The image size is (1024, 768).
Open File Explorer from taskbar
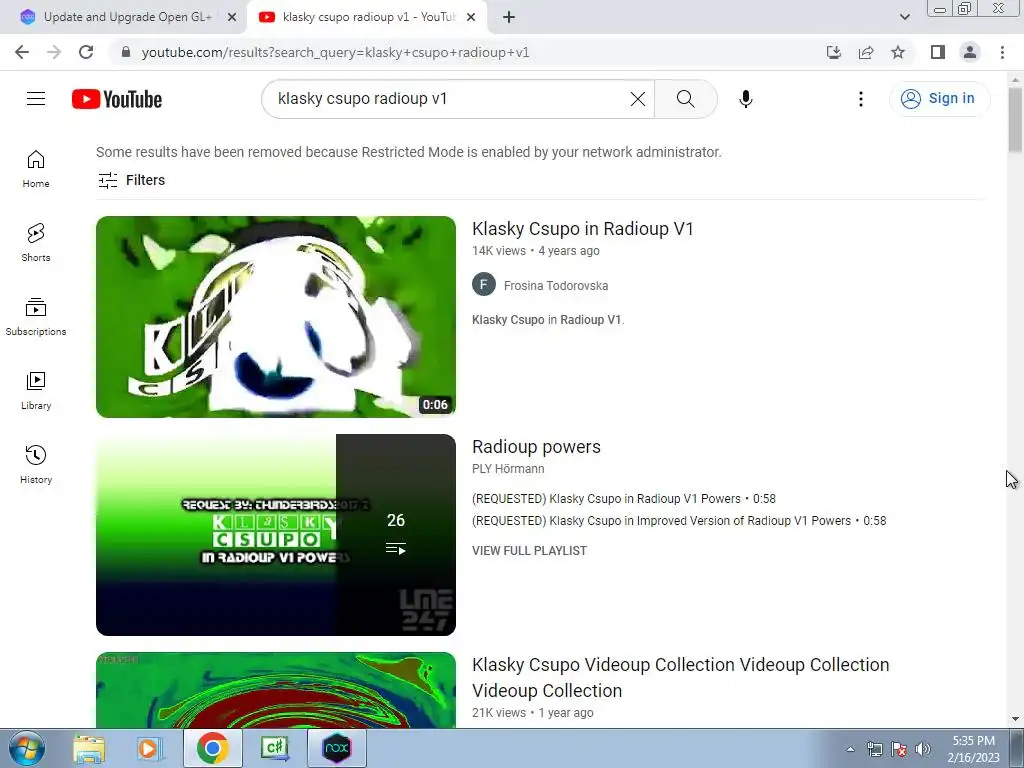click(x=89, y=748)
